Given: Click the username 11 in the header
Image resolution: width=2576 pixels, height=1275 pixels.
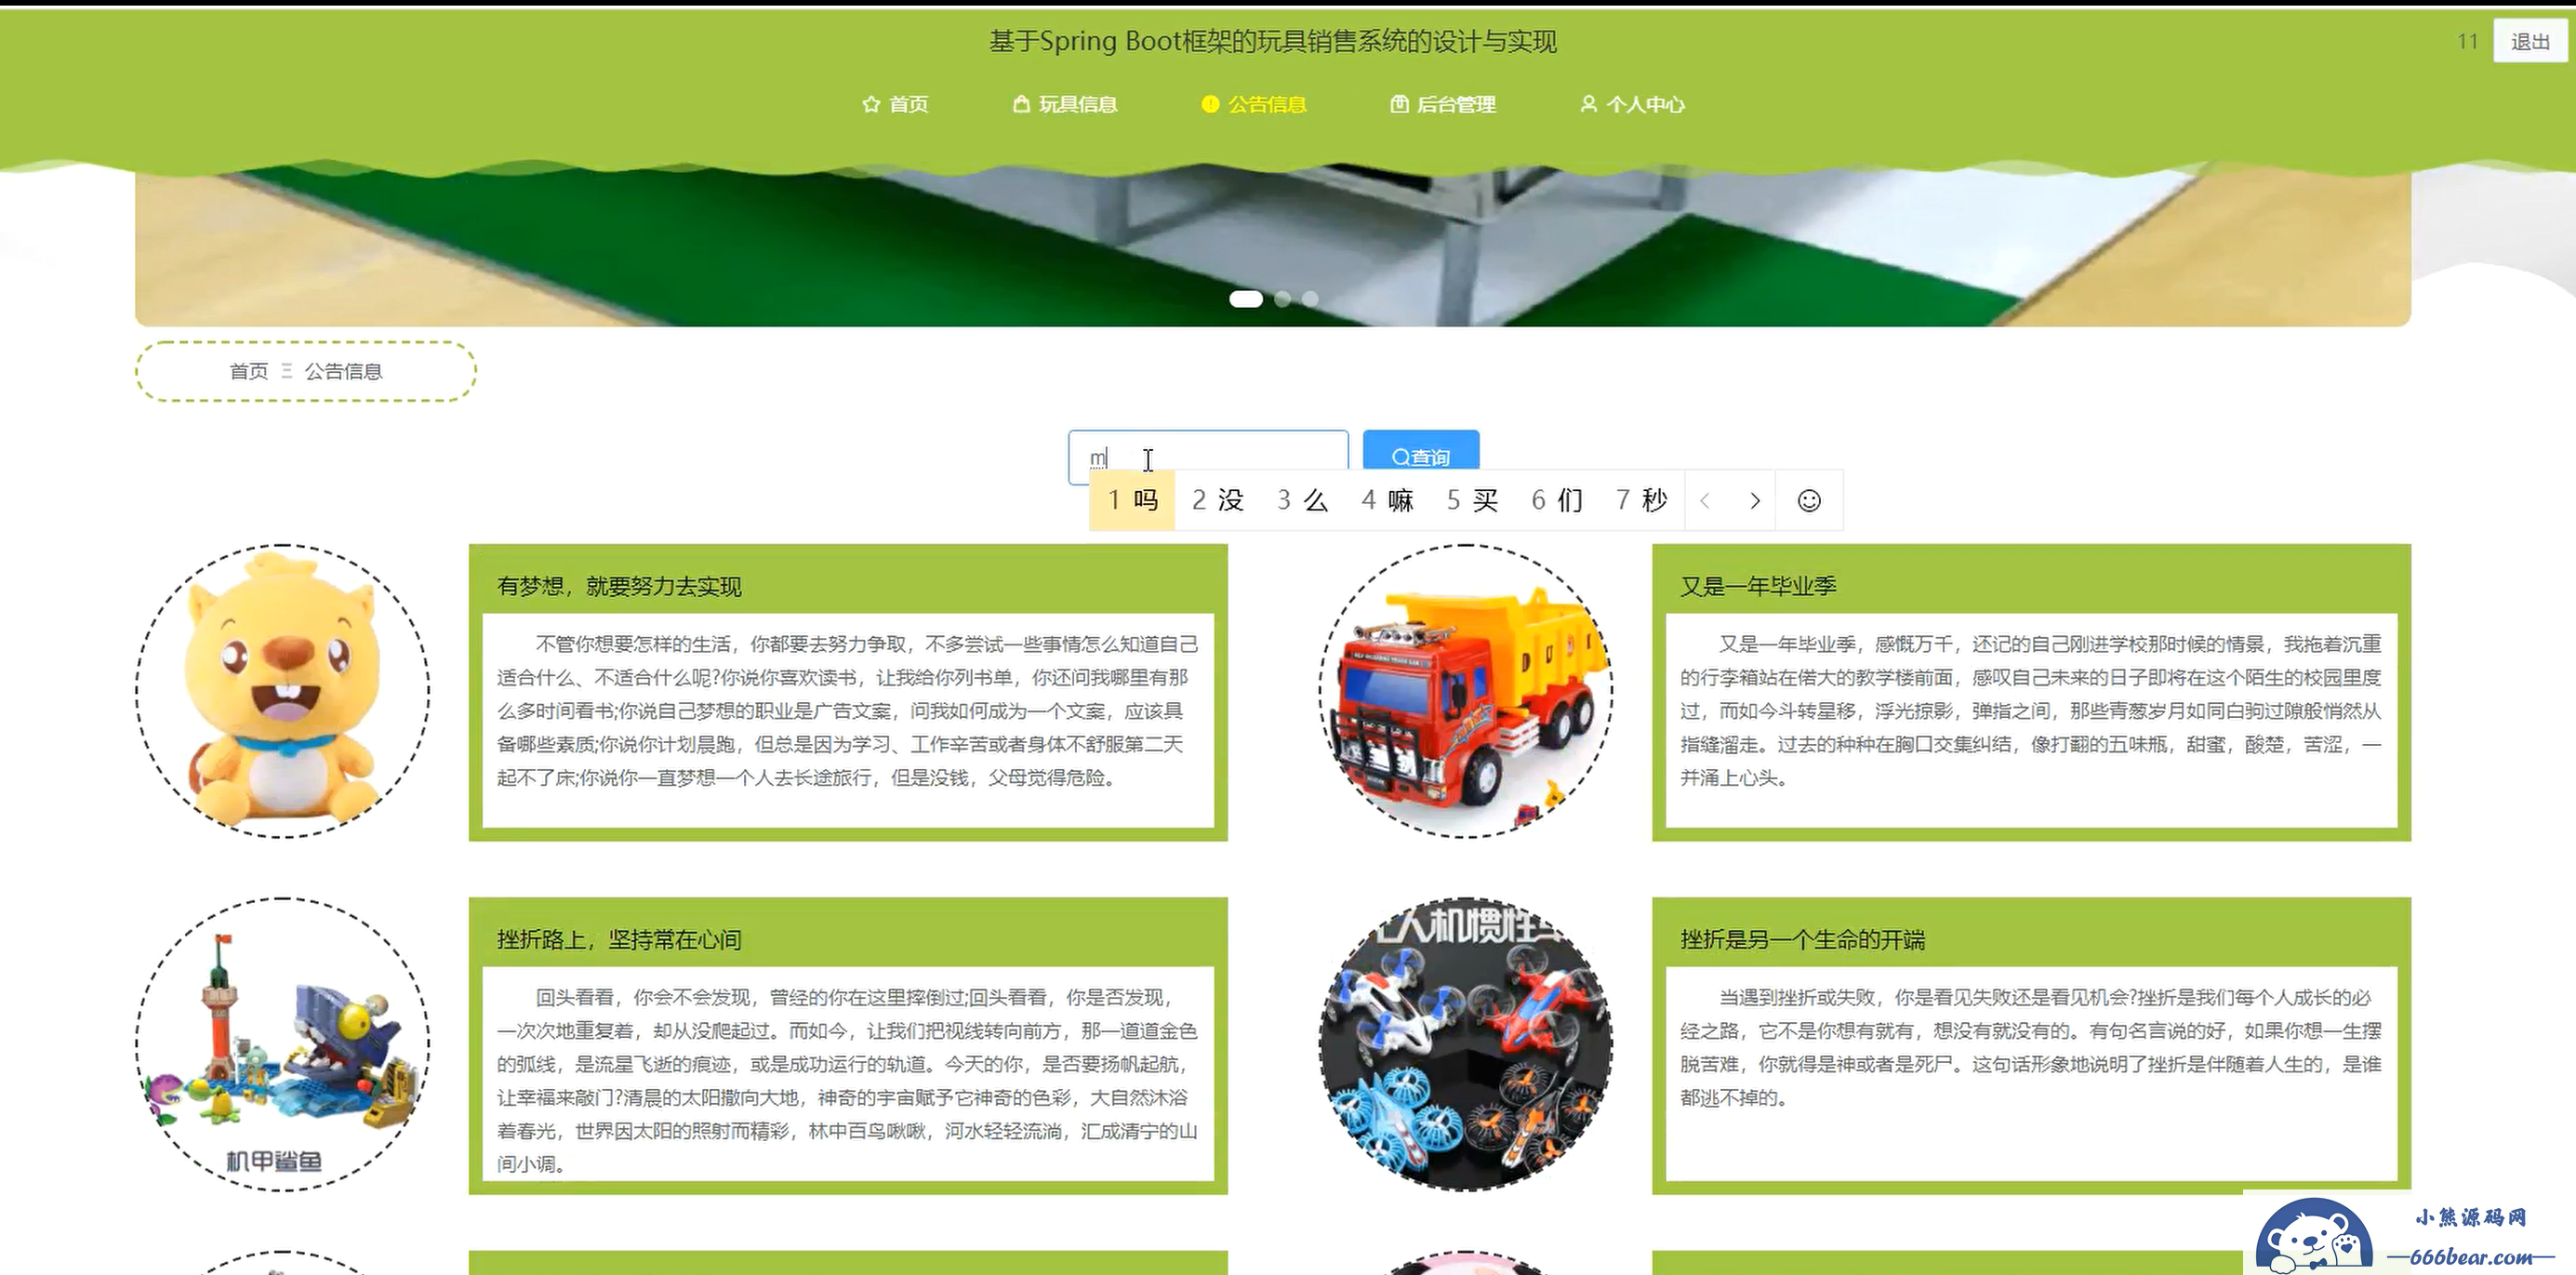Looking at the screenshot, I should click(x=2467, y=41).
